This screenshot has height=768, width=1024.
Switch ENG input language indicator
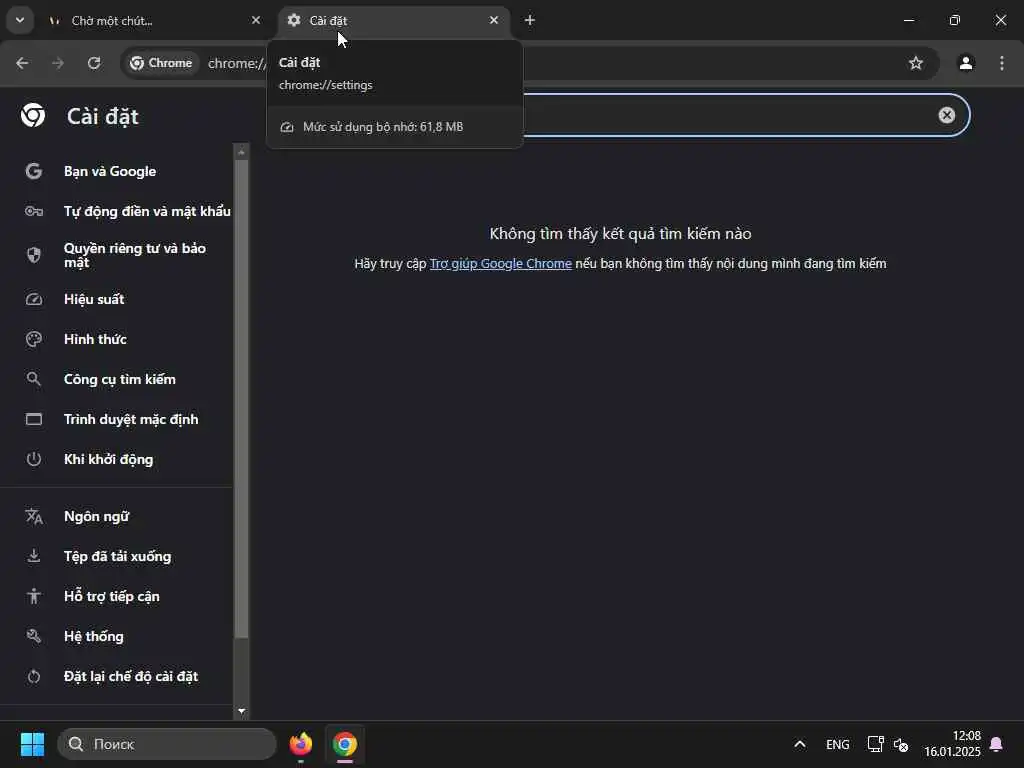837,744
